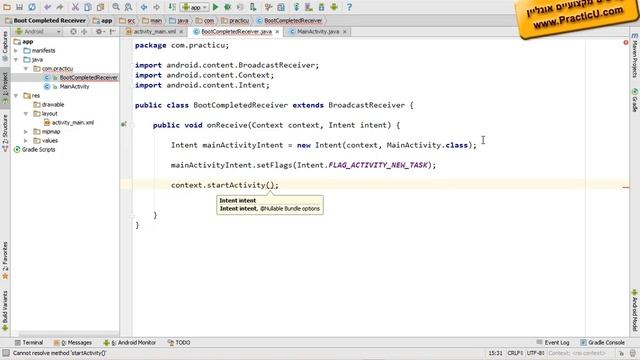The width and height of the screenshot is (640, 360).
Task: Click the app breadcrumb in navigation bar
Action: point(102,20)
